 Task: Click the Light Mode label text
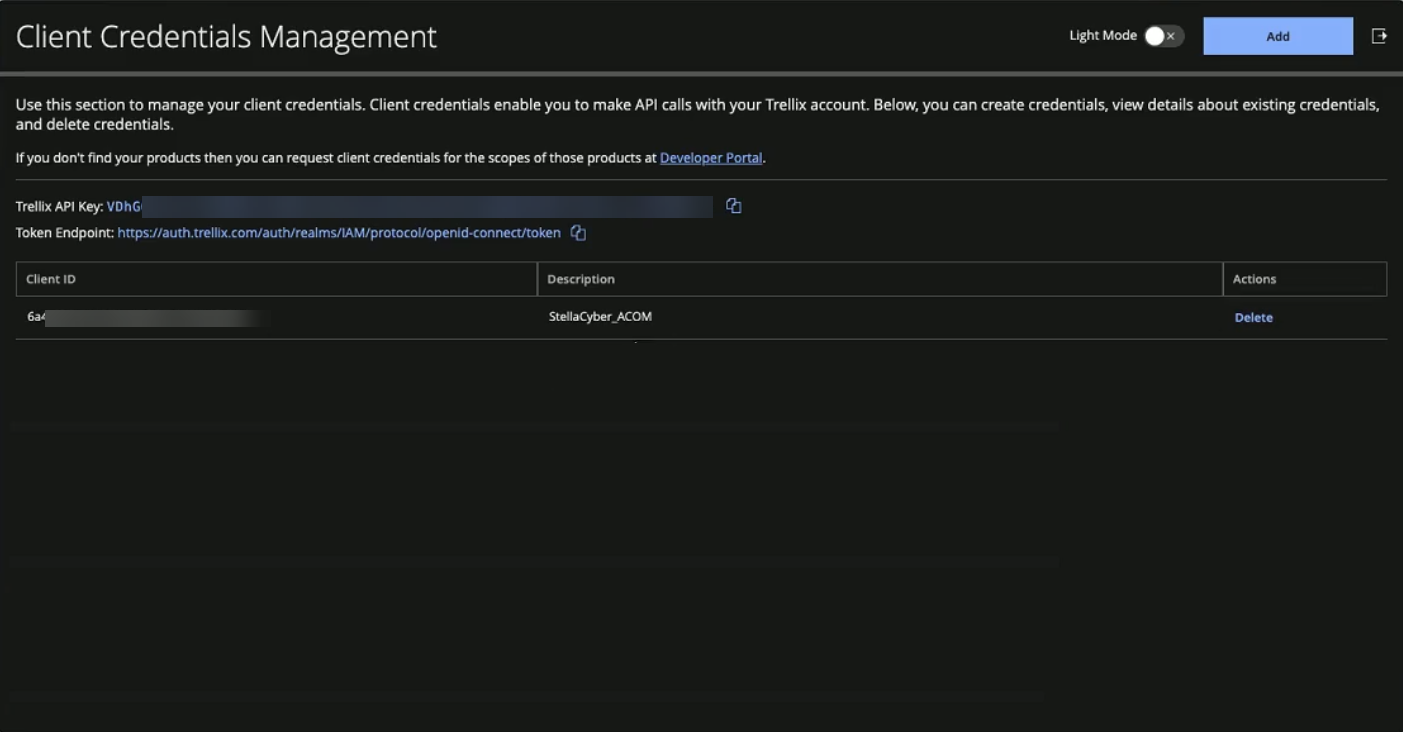click(x=1102, y=36)
